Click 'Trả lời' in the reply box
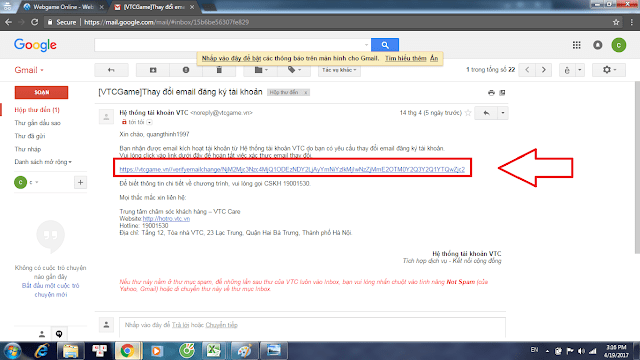640x360 pixels. [x=180, y=325]
